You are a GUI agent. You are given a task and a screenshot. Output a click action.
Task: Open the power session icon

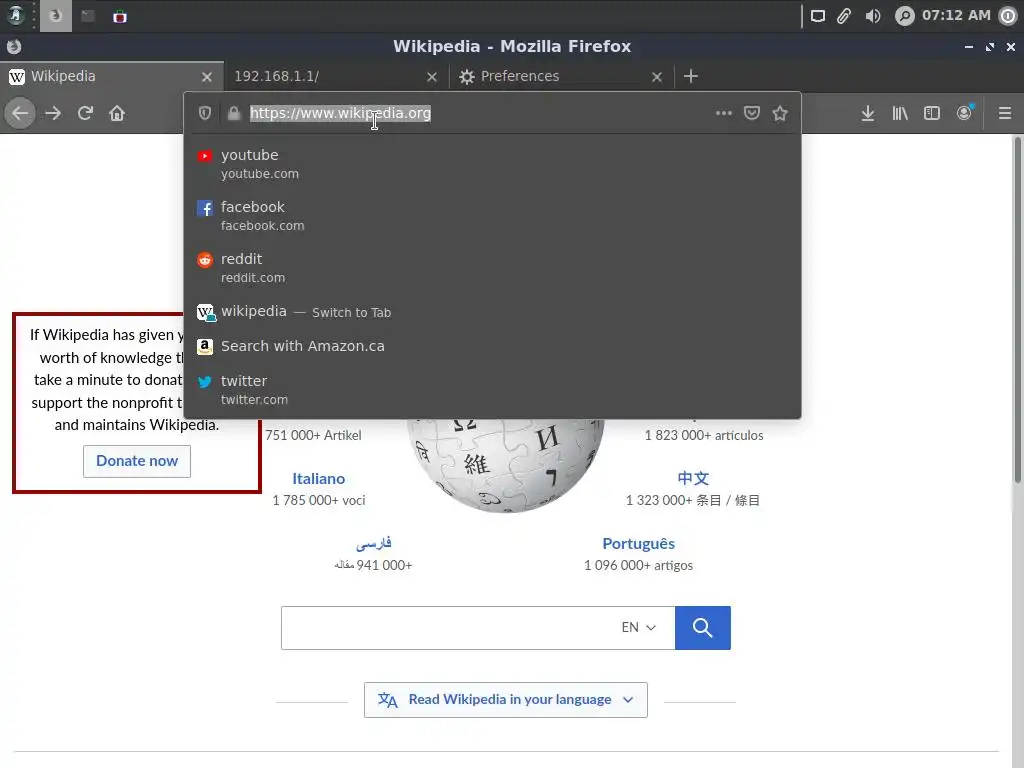[1008, 16]
